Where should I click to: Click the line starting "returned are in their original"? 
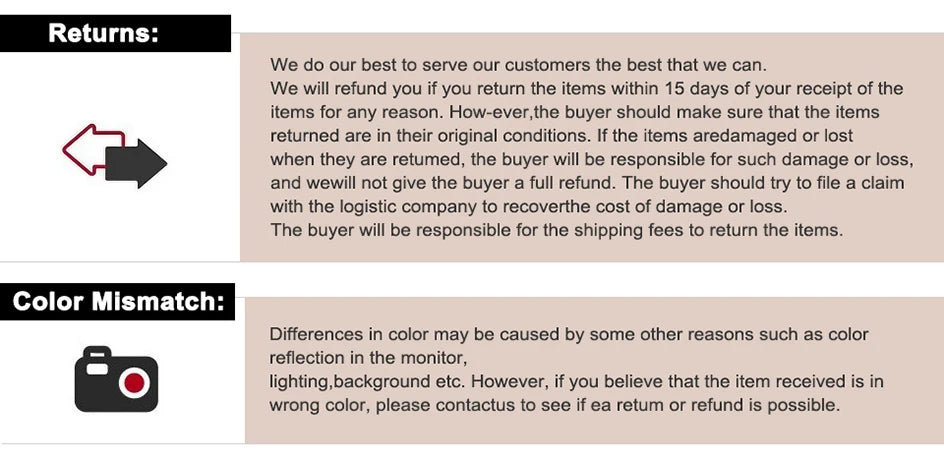pos(561,135)
